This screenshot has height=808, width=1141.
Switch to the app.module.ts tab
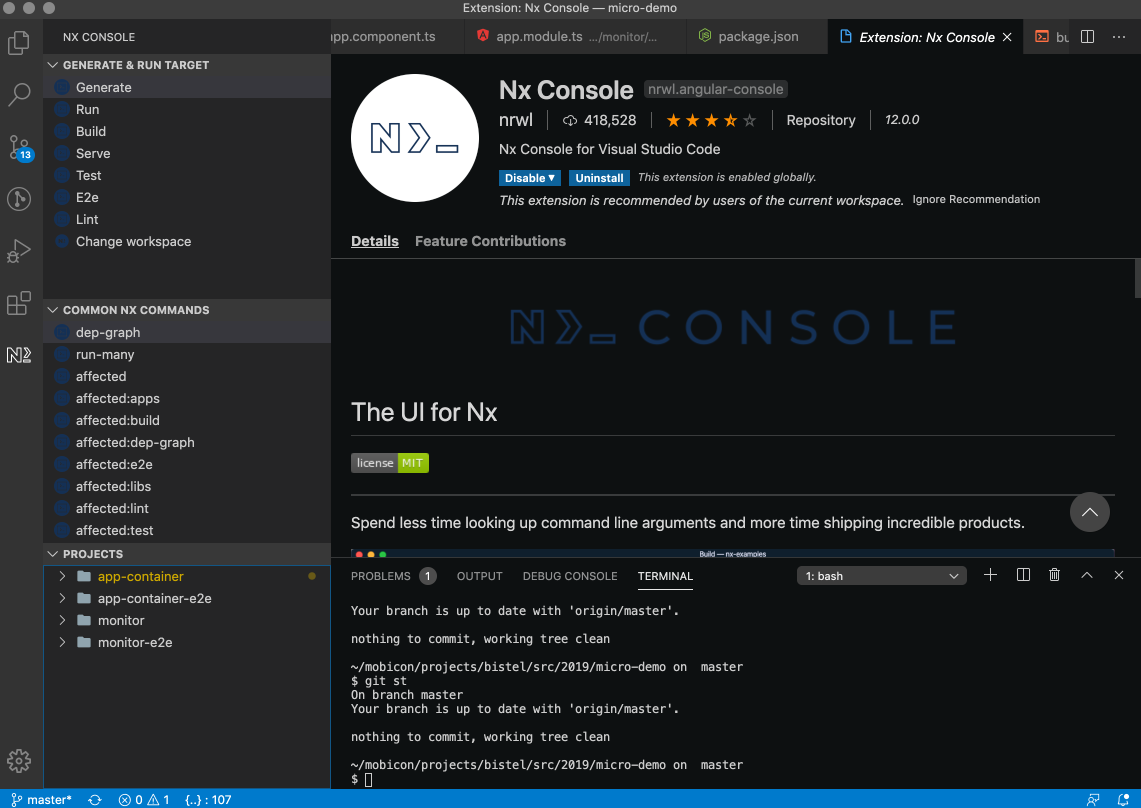575,36
